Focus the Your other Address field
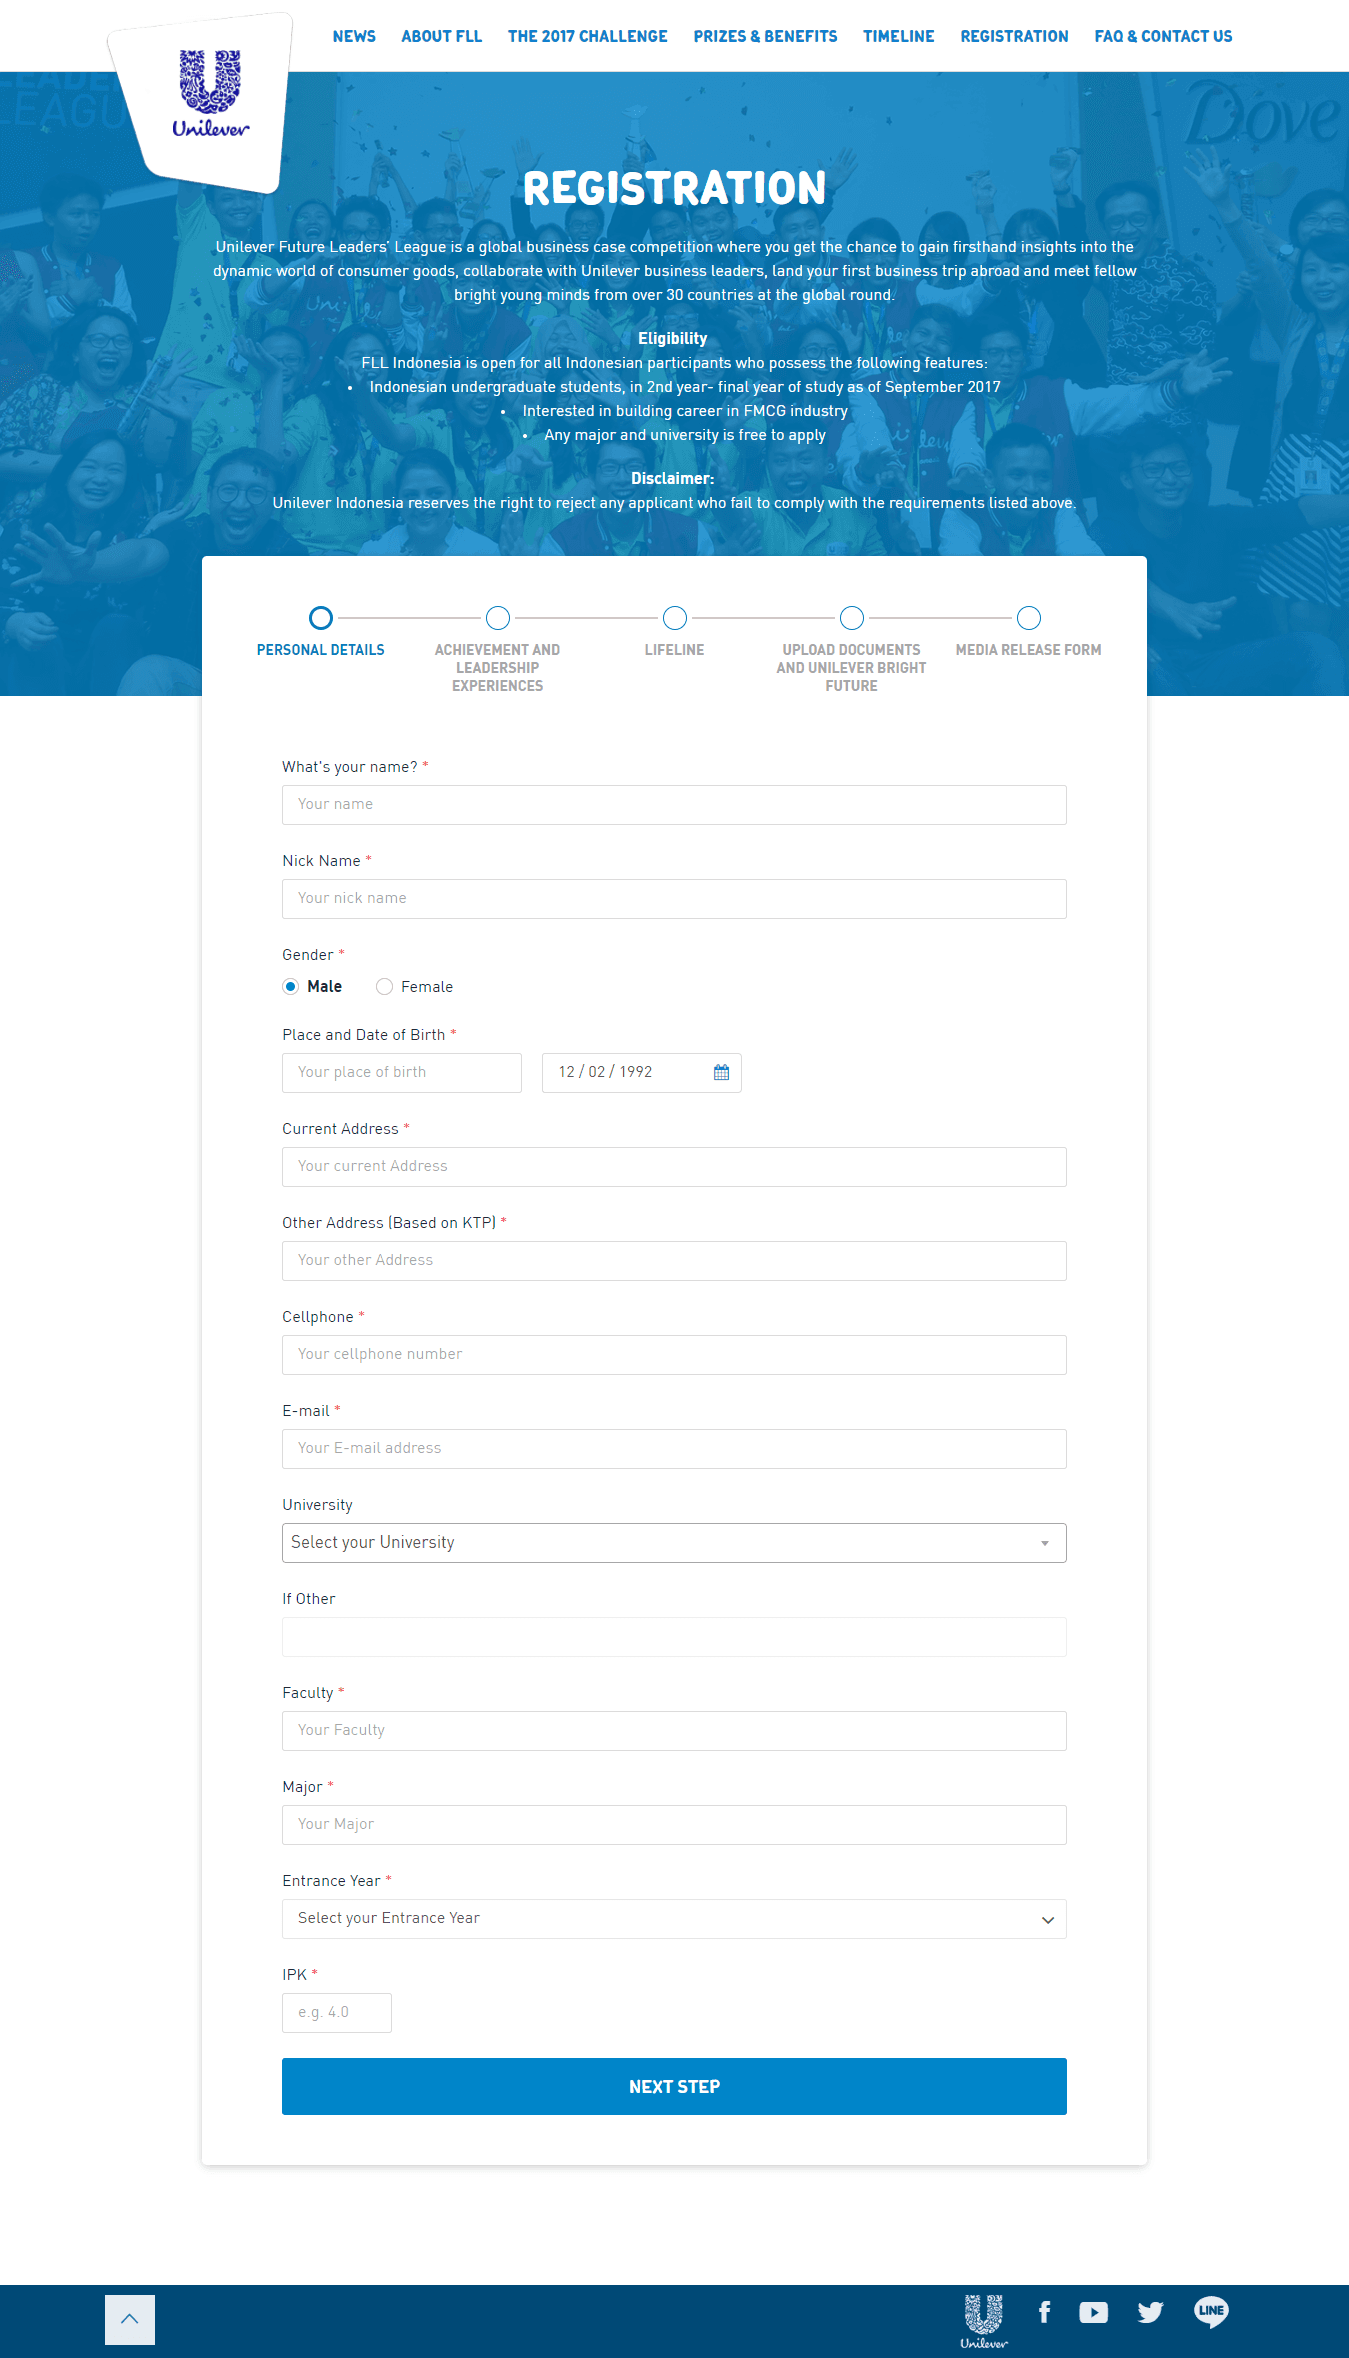1349x2358 pixels. point(674,1261)
